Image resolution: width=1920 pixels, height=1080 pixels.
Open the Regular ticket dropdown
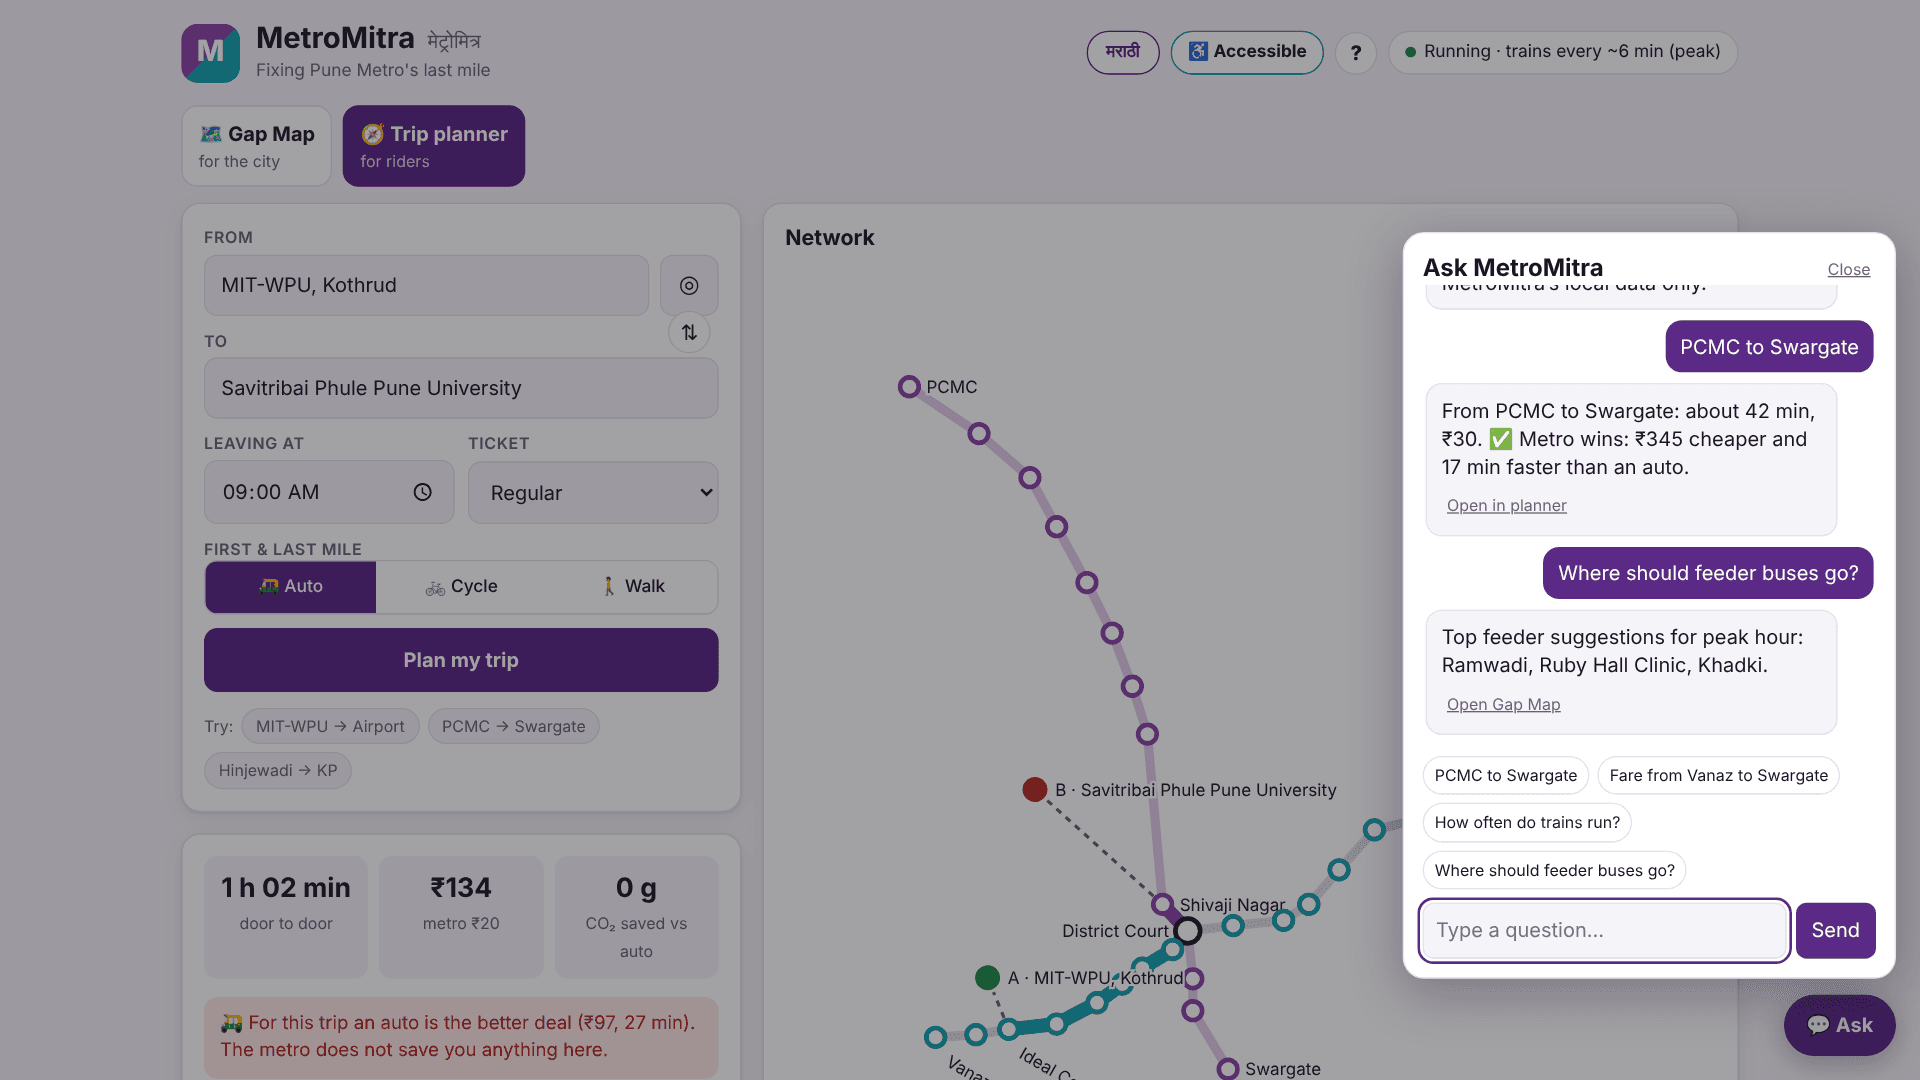(593, 493)
